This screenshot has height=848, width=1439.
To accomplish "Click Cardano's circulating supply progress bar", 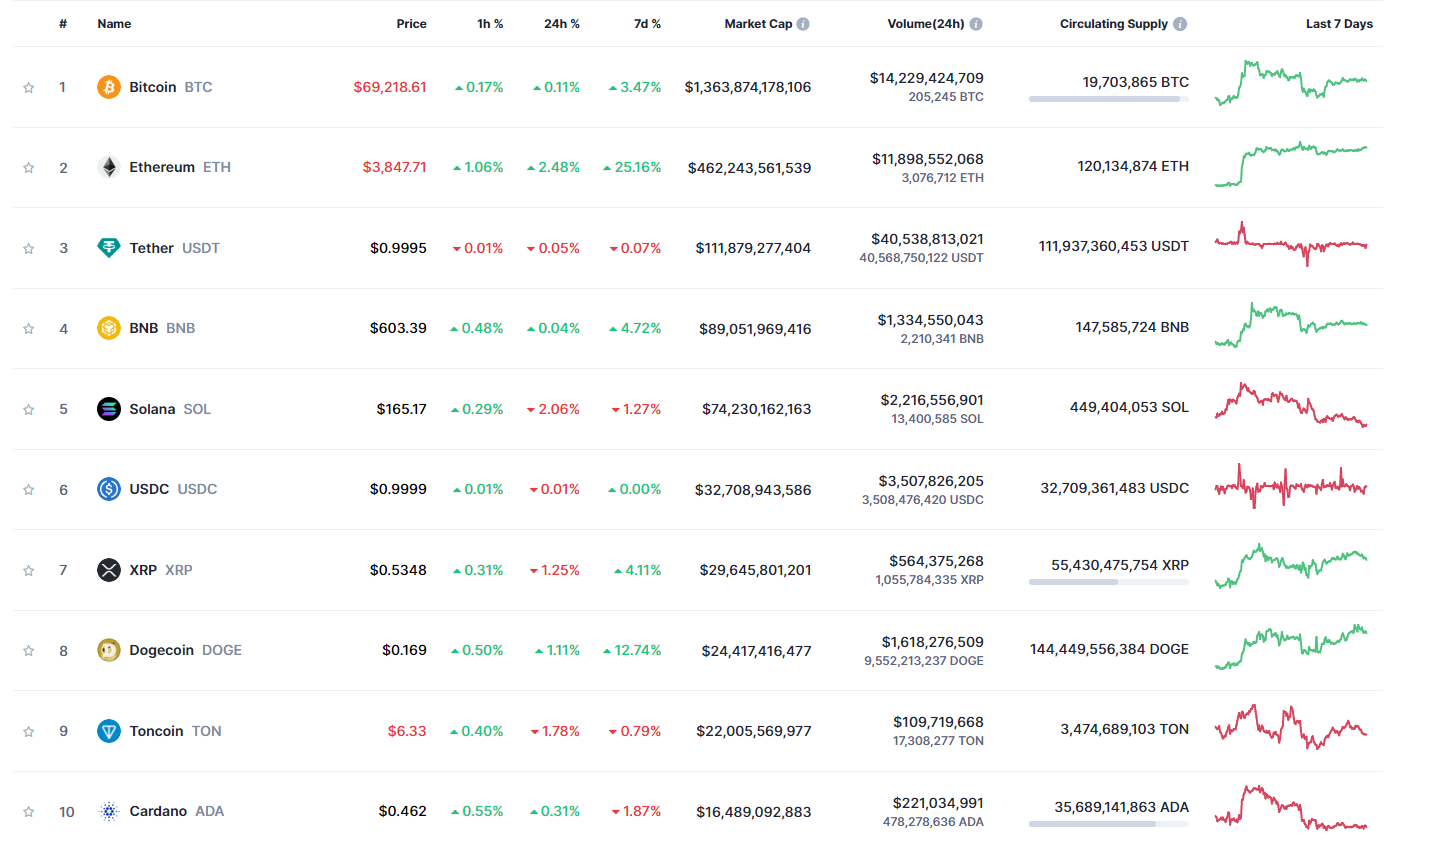I will click(1109, 824).
